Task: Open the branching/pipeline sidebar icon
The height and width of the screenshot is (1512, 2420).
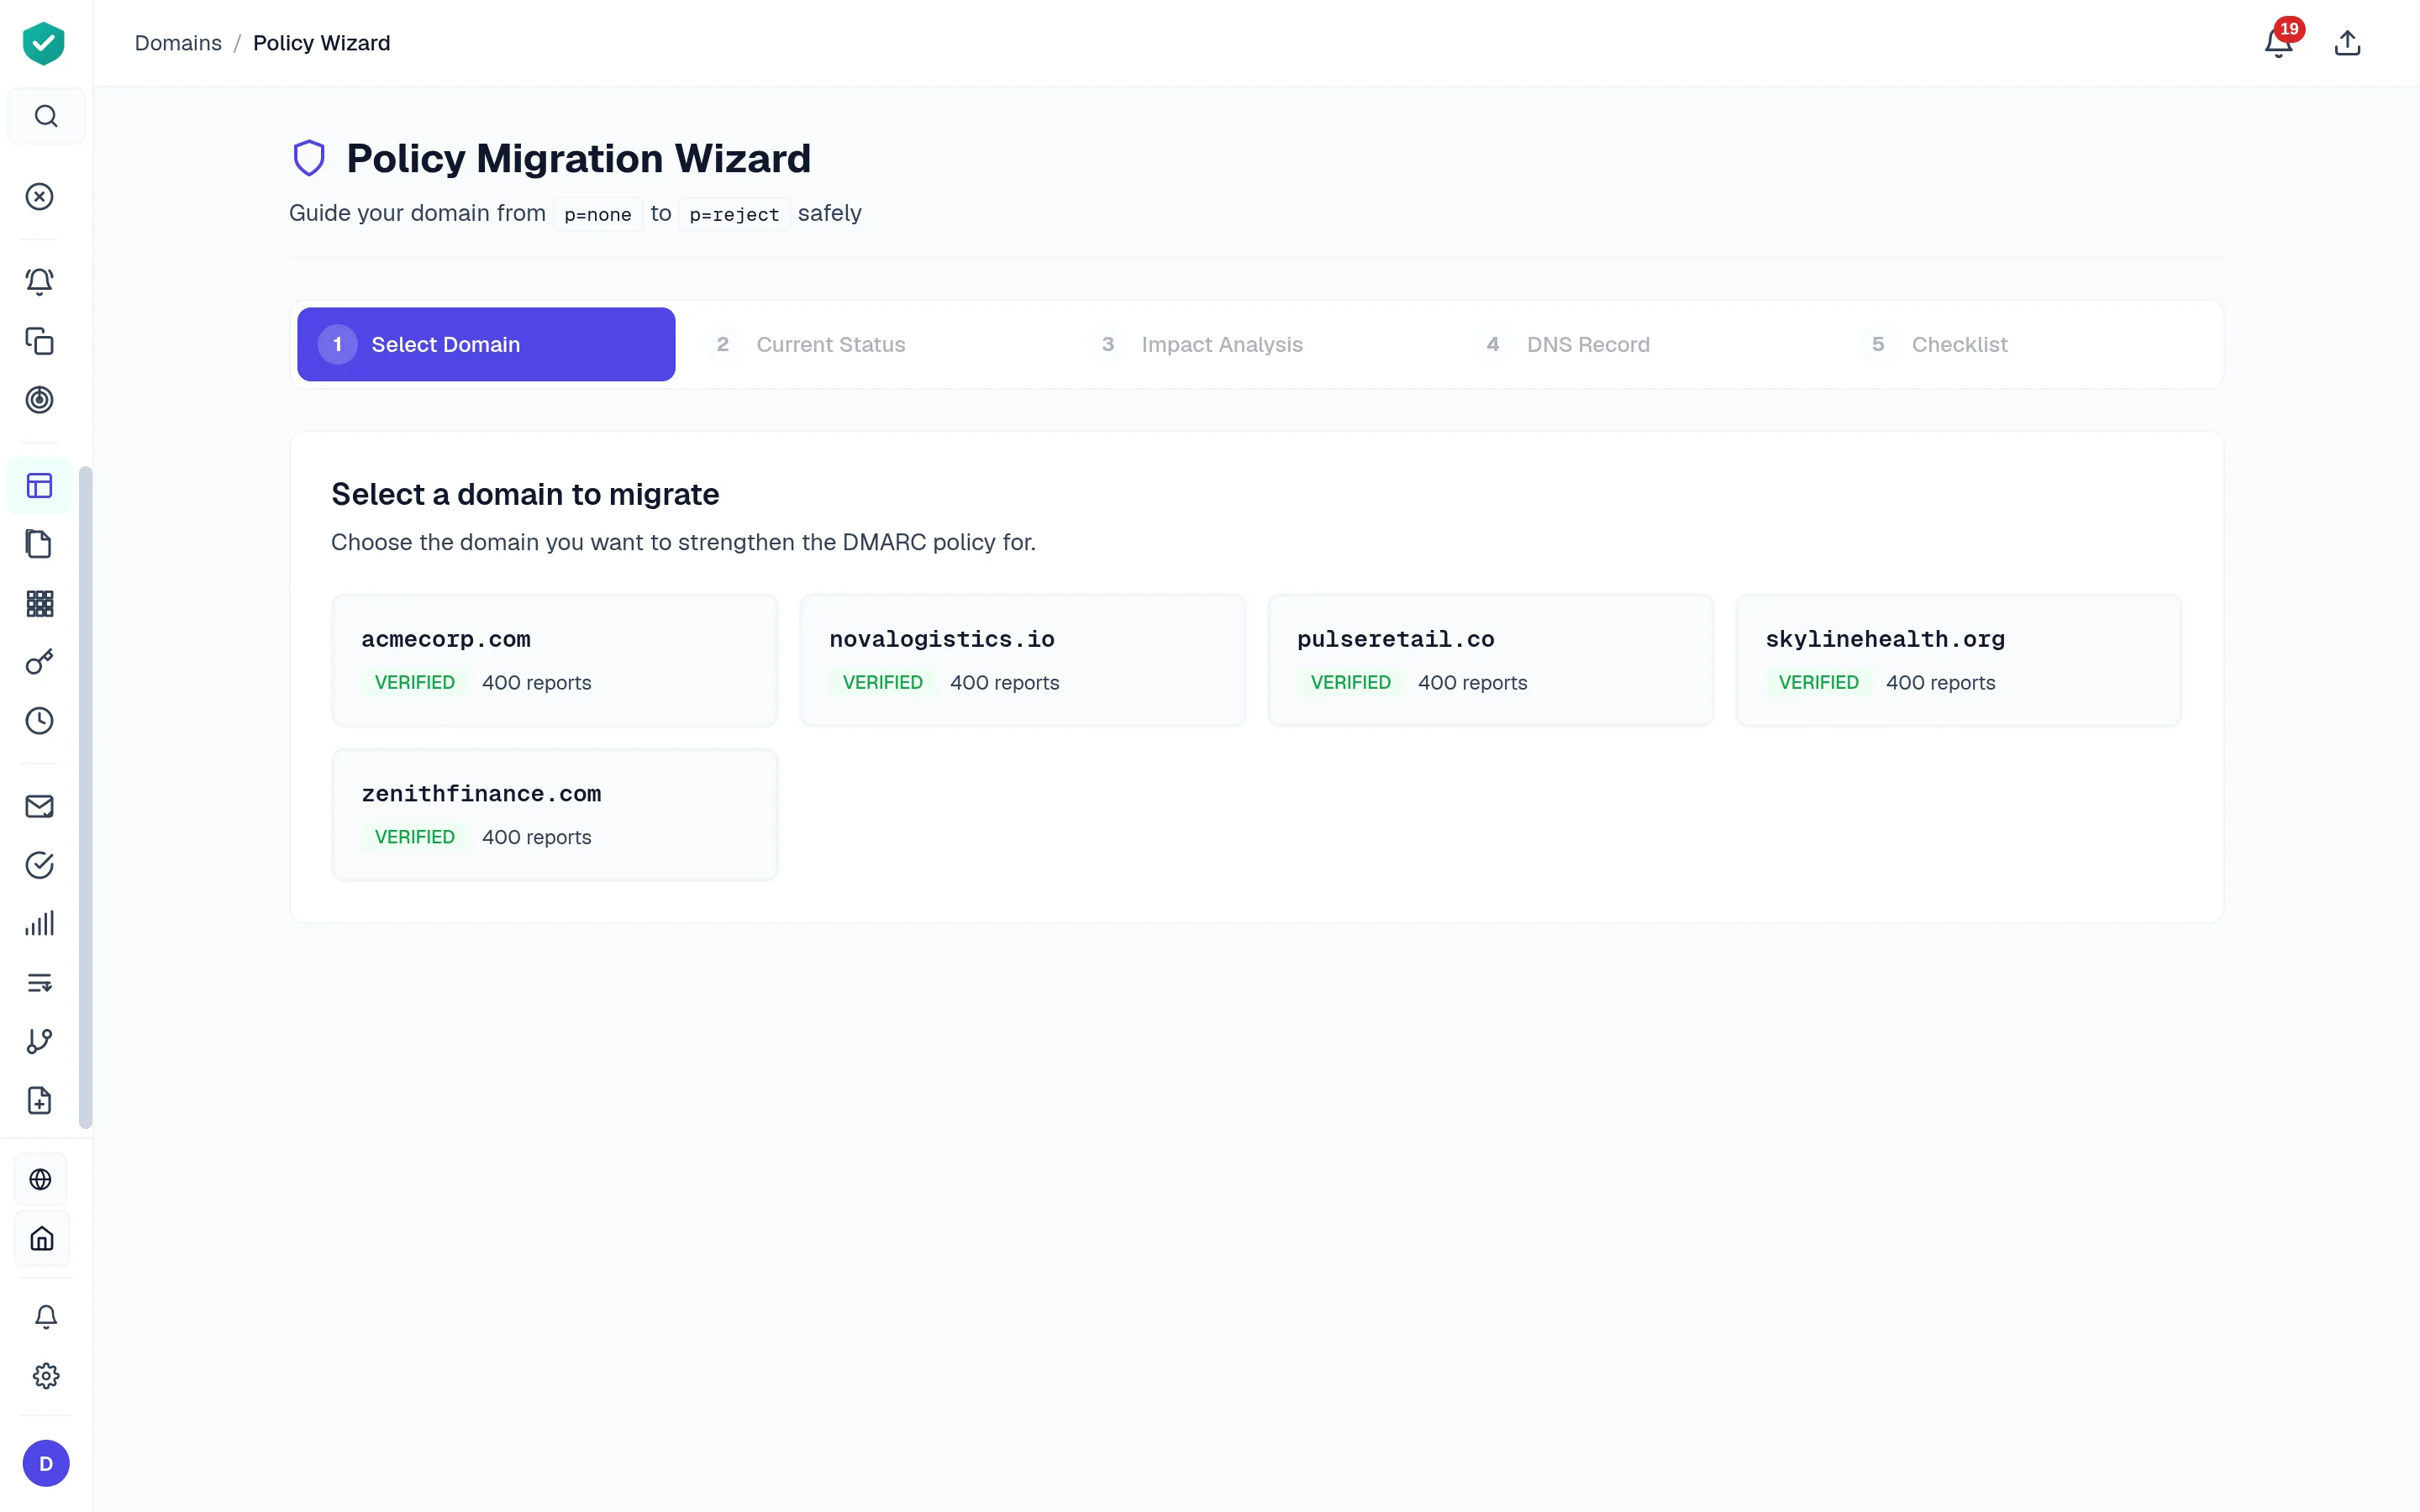Action: tap(40, 1040)
